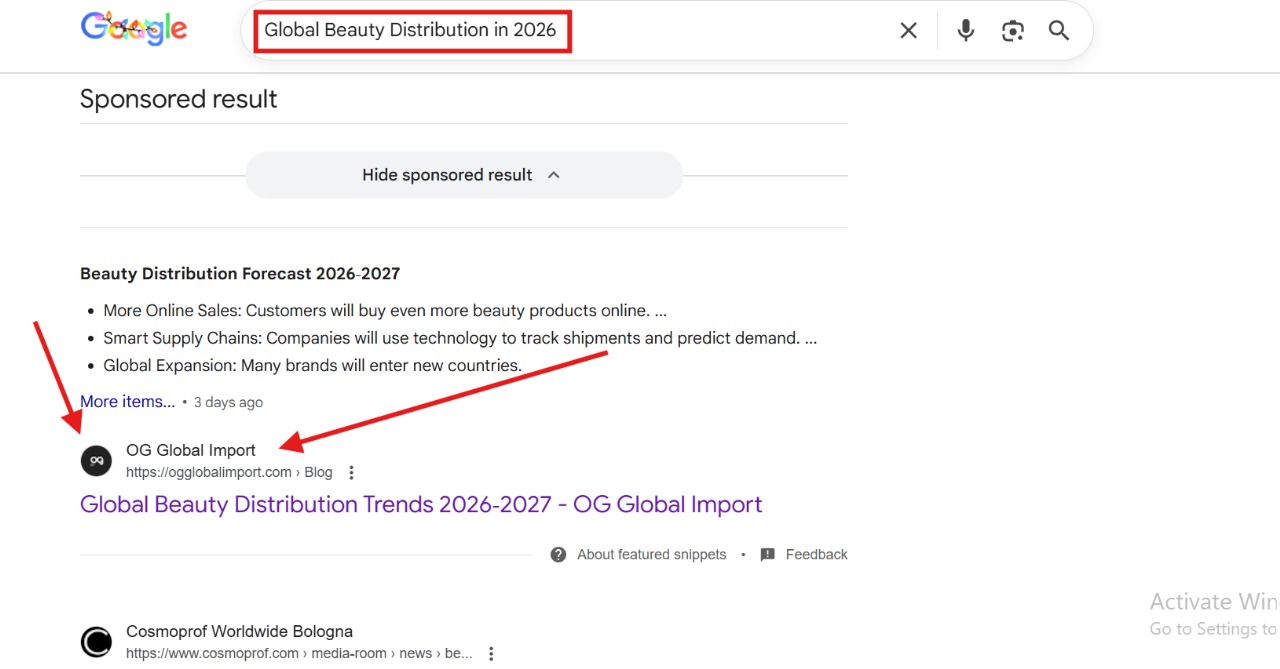Click the OG Global Import site name
This screenshot has width=1280, height=669.
pyautogui.click(x=191, y=451)
